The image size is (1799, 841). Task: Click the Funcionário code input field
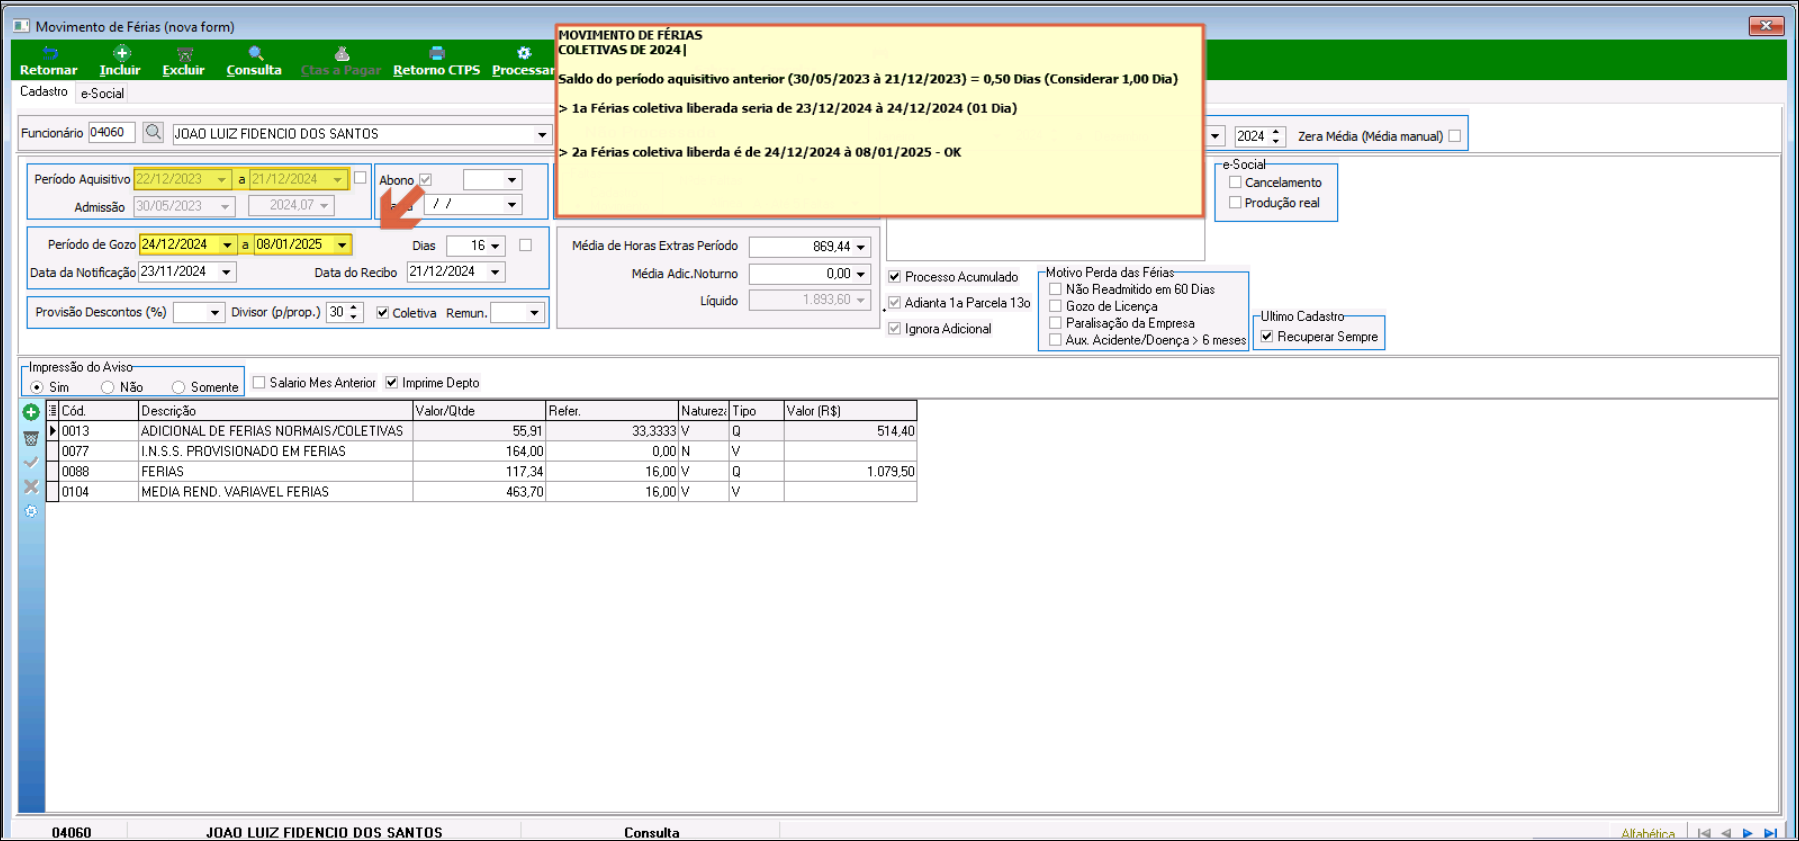coord(111,132)
